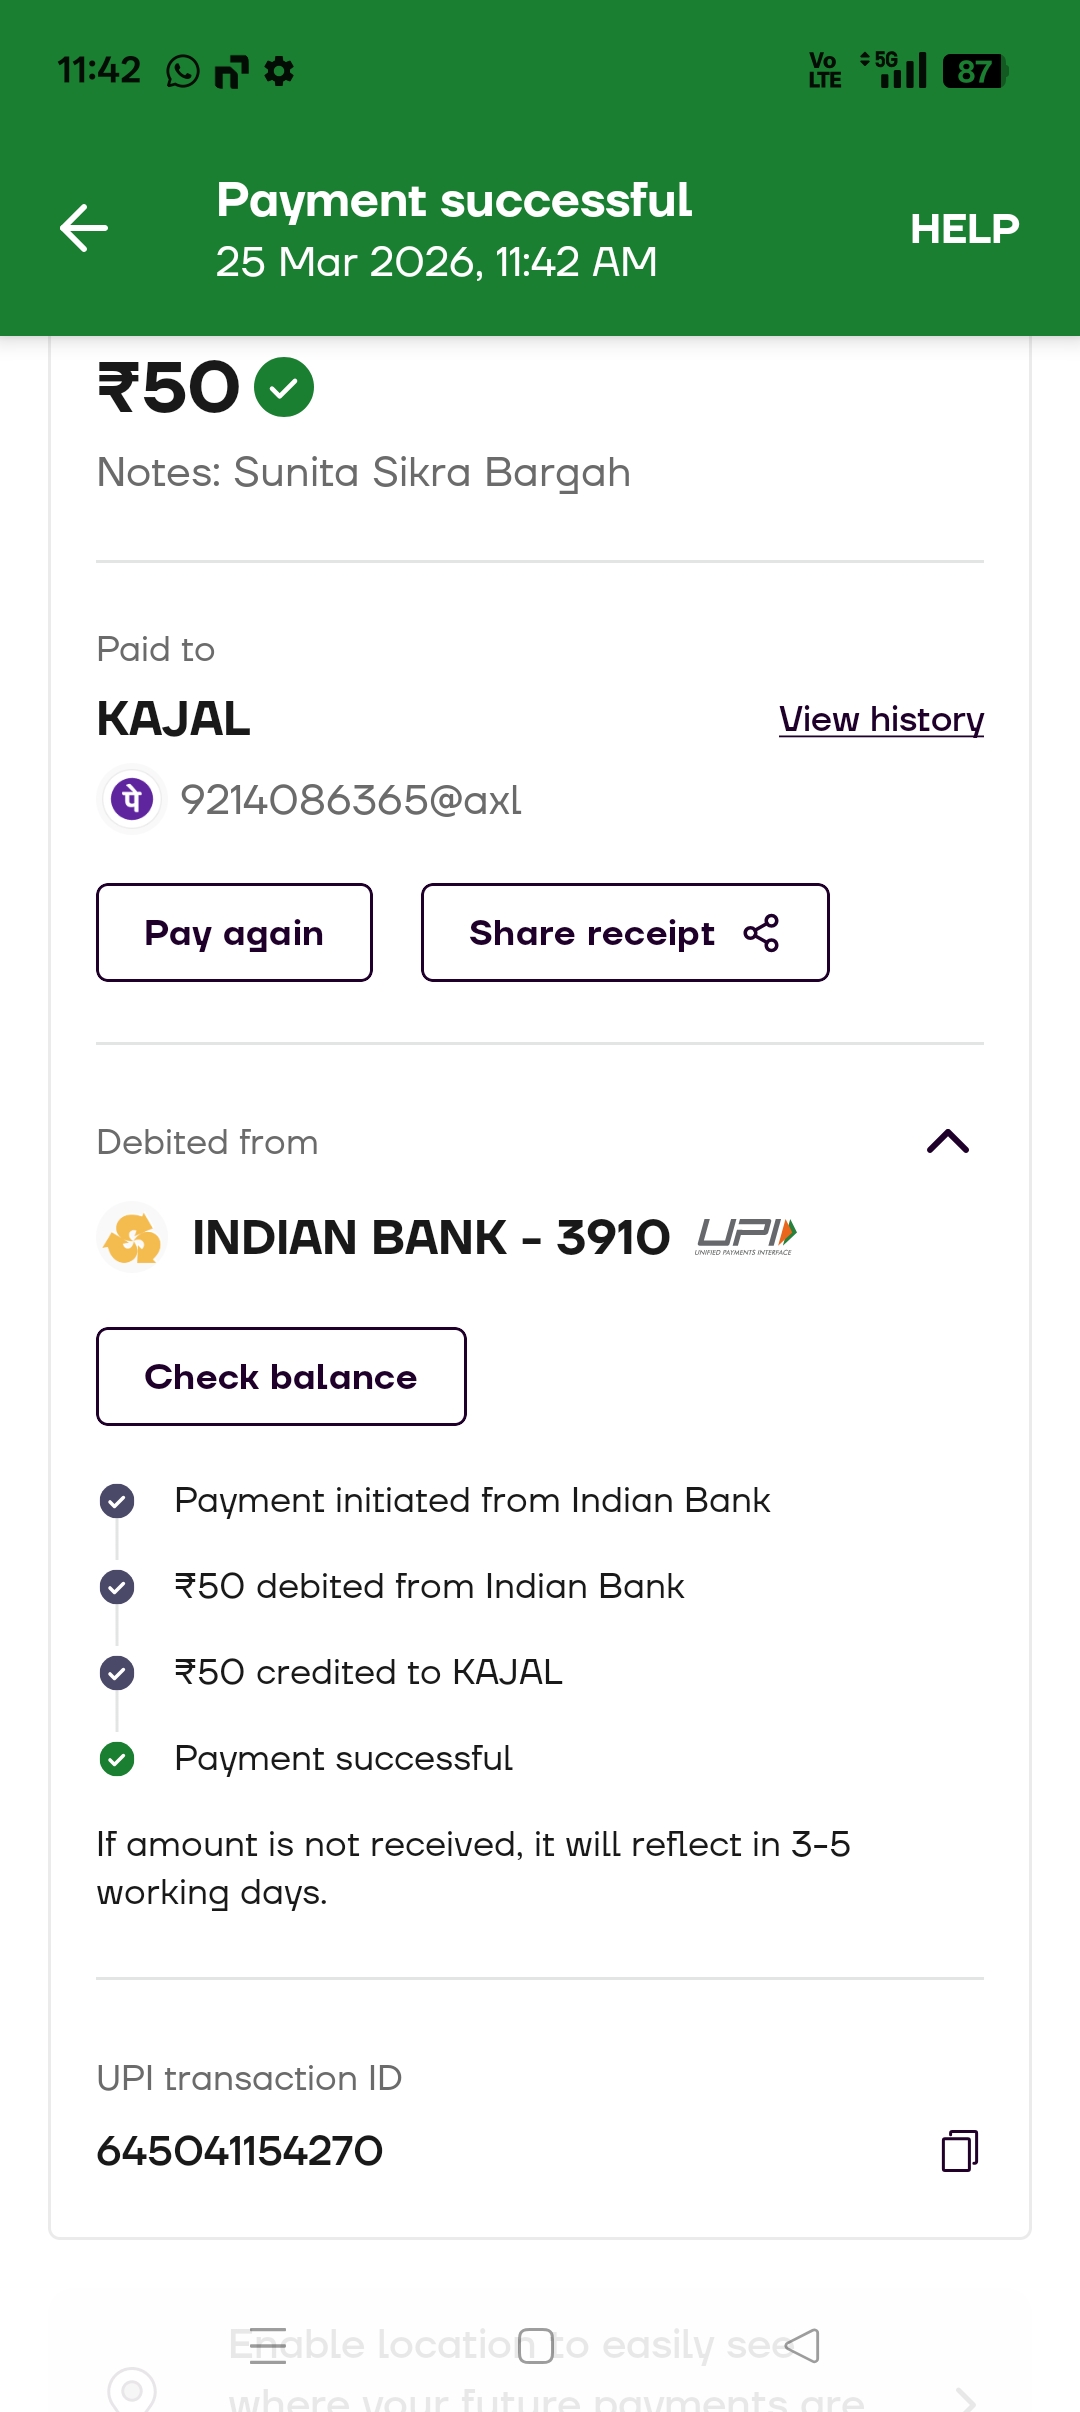The image size is (1080, 2412).
Task: Tap the back arrow in header
Action: [x=84, y=228]
